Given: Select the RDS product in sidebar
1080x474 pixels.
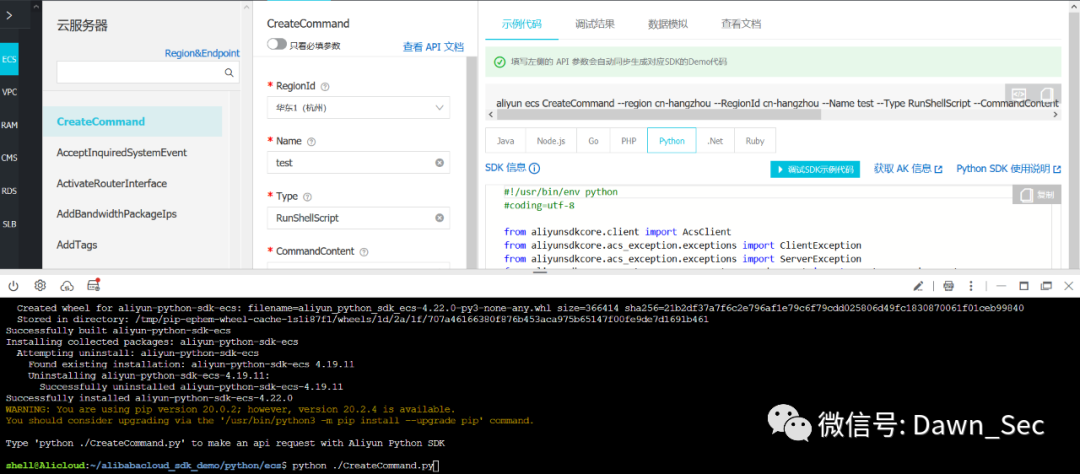Looking at the screenshot, I should pyautogui.click(x=10, y=191).
